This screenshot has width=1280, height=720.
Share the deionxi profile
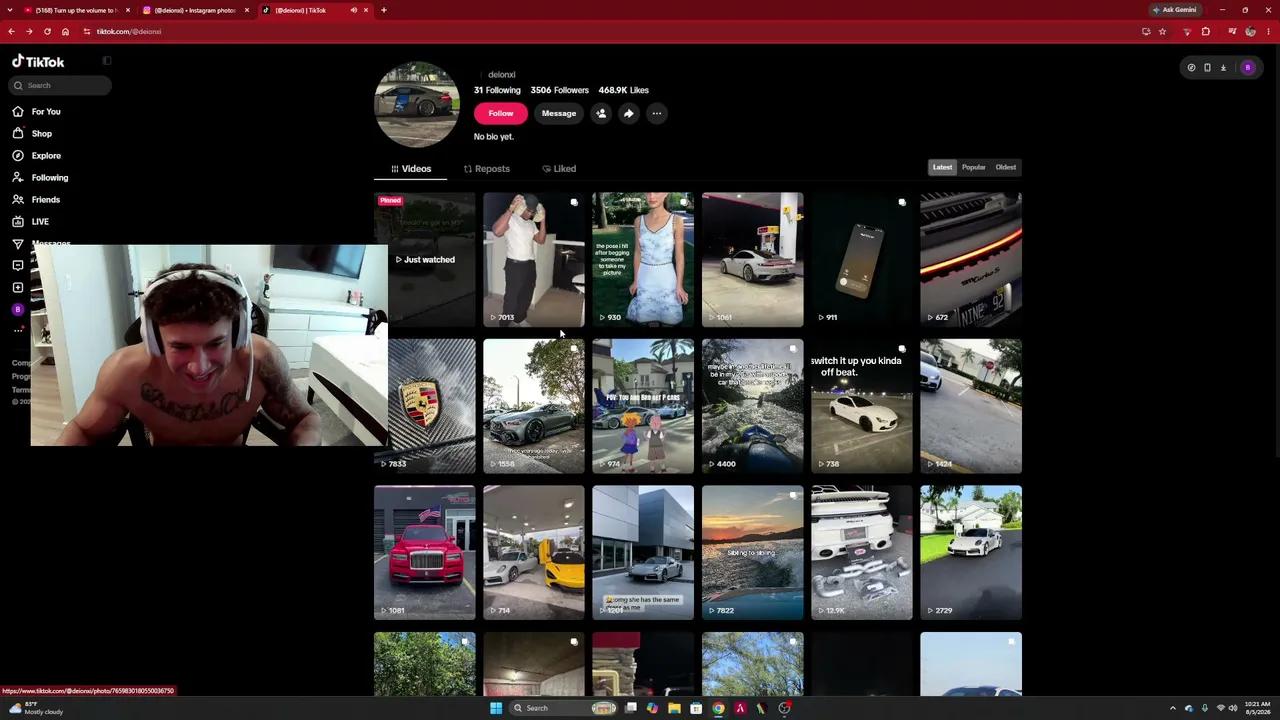[x=629, y=113]
